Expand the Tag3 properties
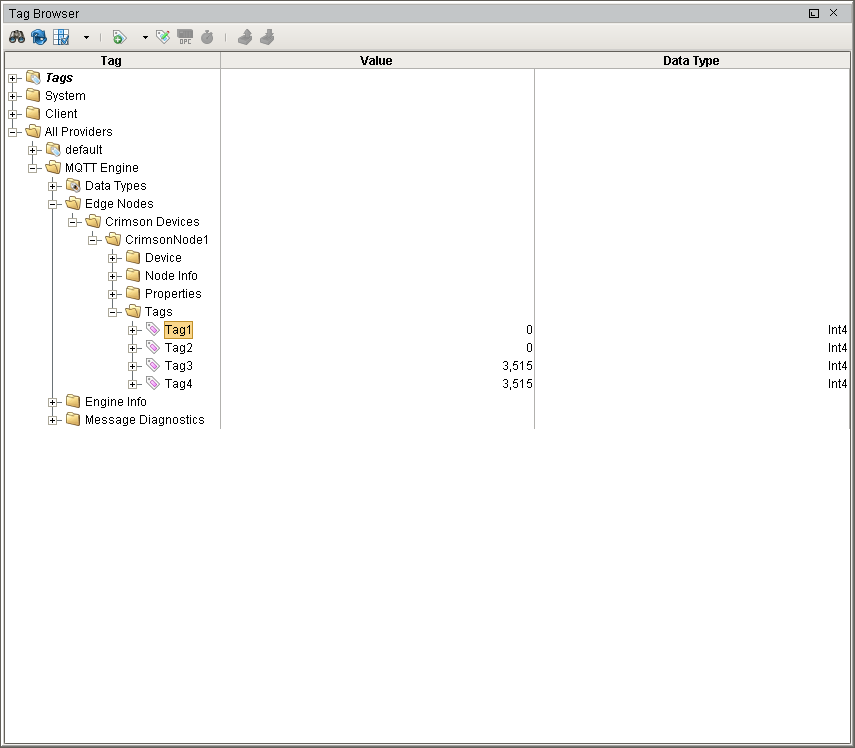855x748 pixels. 133,366
